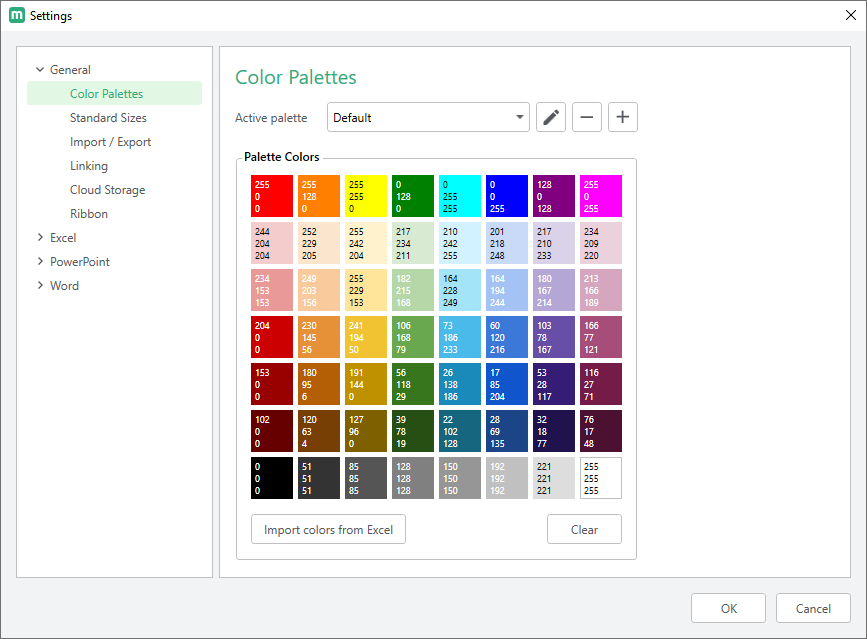Viewport: 867px width, 639px height.
Task: Click the Macabacus logo in the title bar
Action: 14,15
